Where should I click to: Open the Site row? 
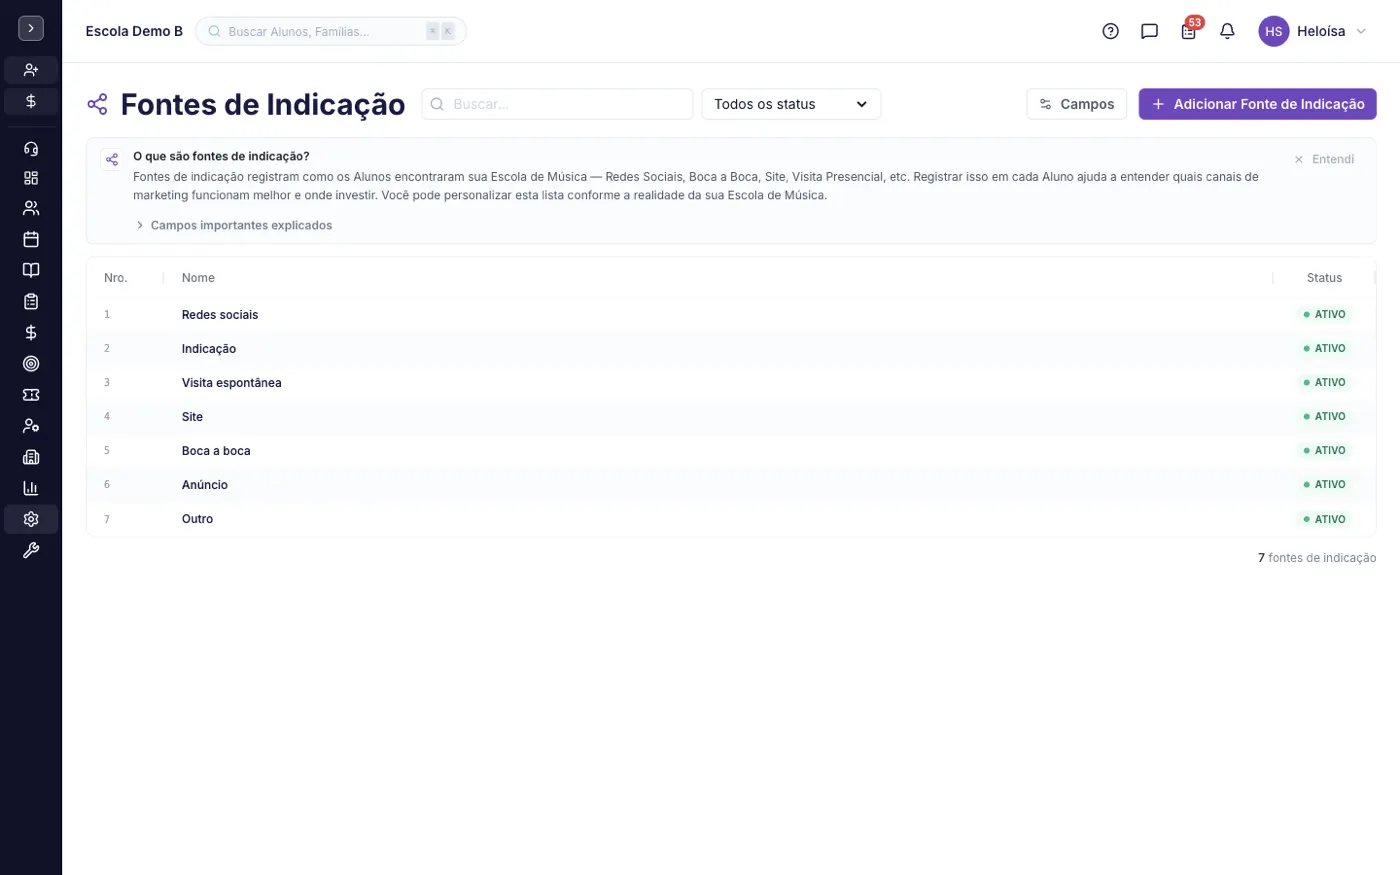tap(731, 416)
